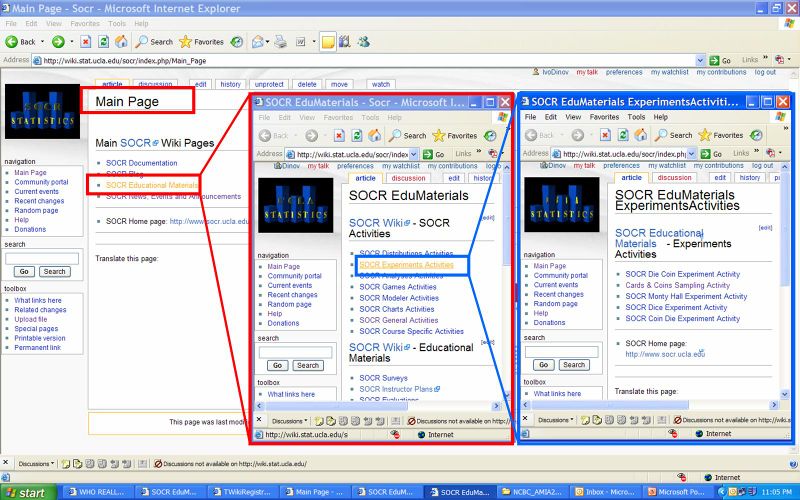
Task: Click Stop icon in EduMaterials window toolbar
Action: [x=339, y=135]
